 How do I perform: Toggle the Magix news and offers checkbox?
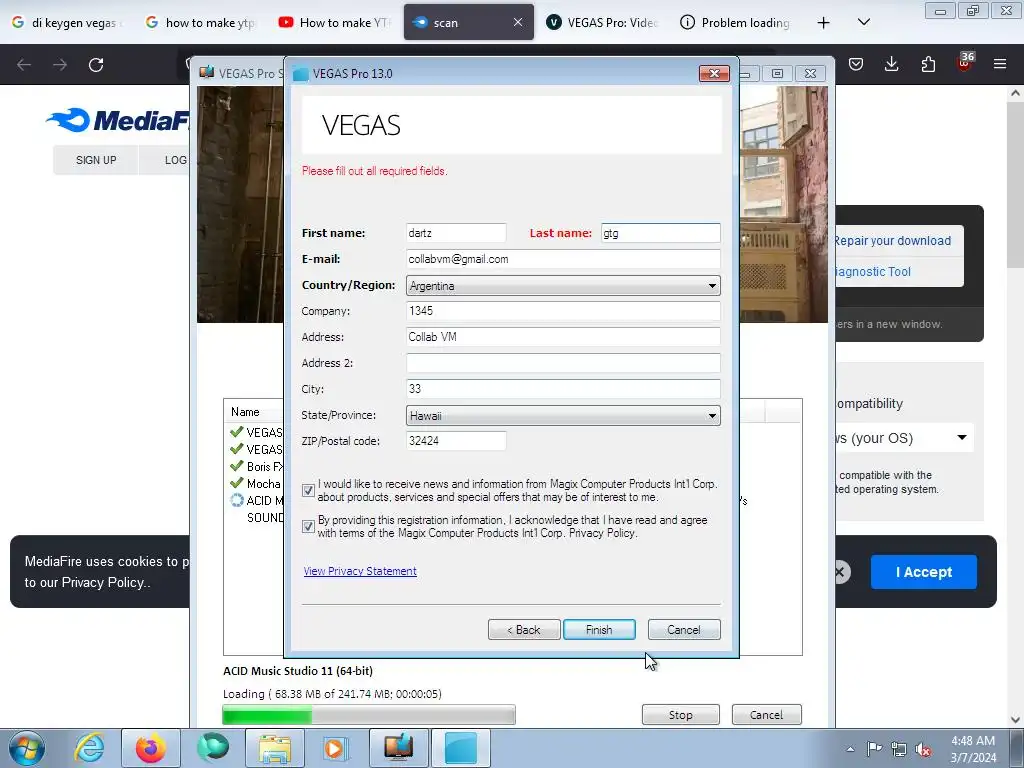(x=308, y=490)
